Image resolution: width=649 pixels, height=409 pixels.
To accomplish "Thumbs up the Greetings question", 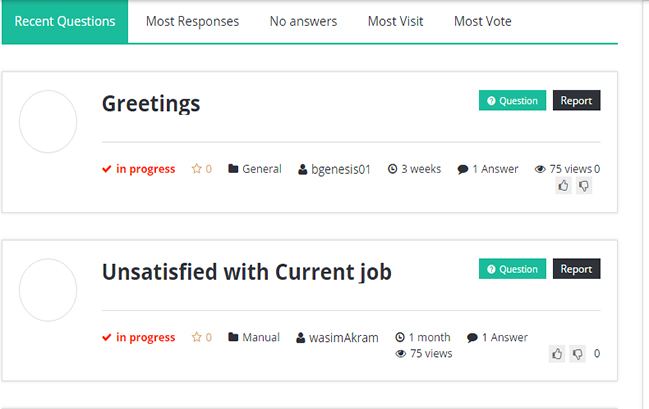I will [x=563, y=186].
